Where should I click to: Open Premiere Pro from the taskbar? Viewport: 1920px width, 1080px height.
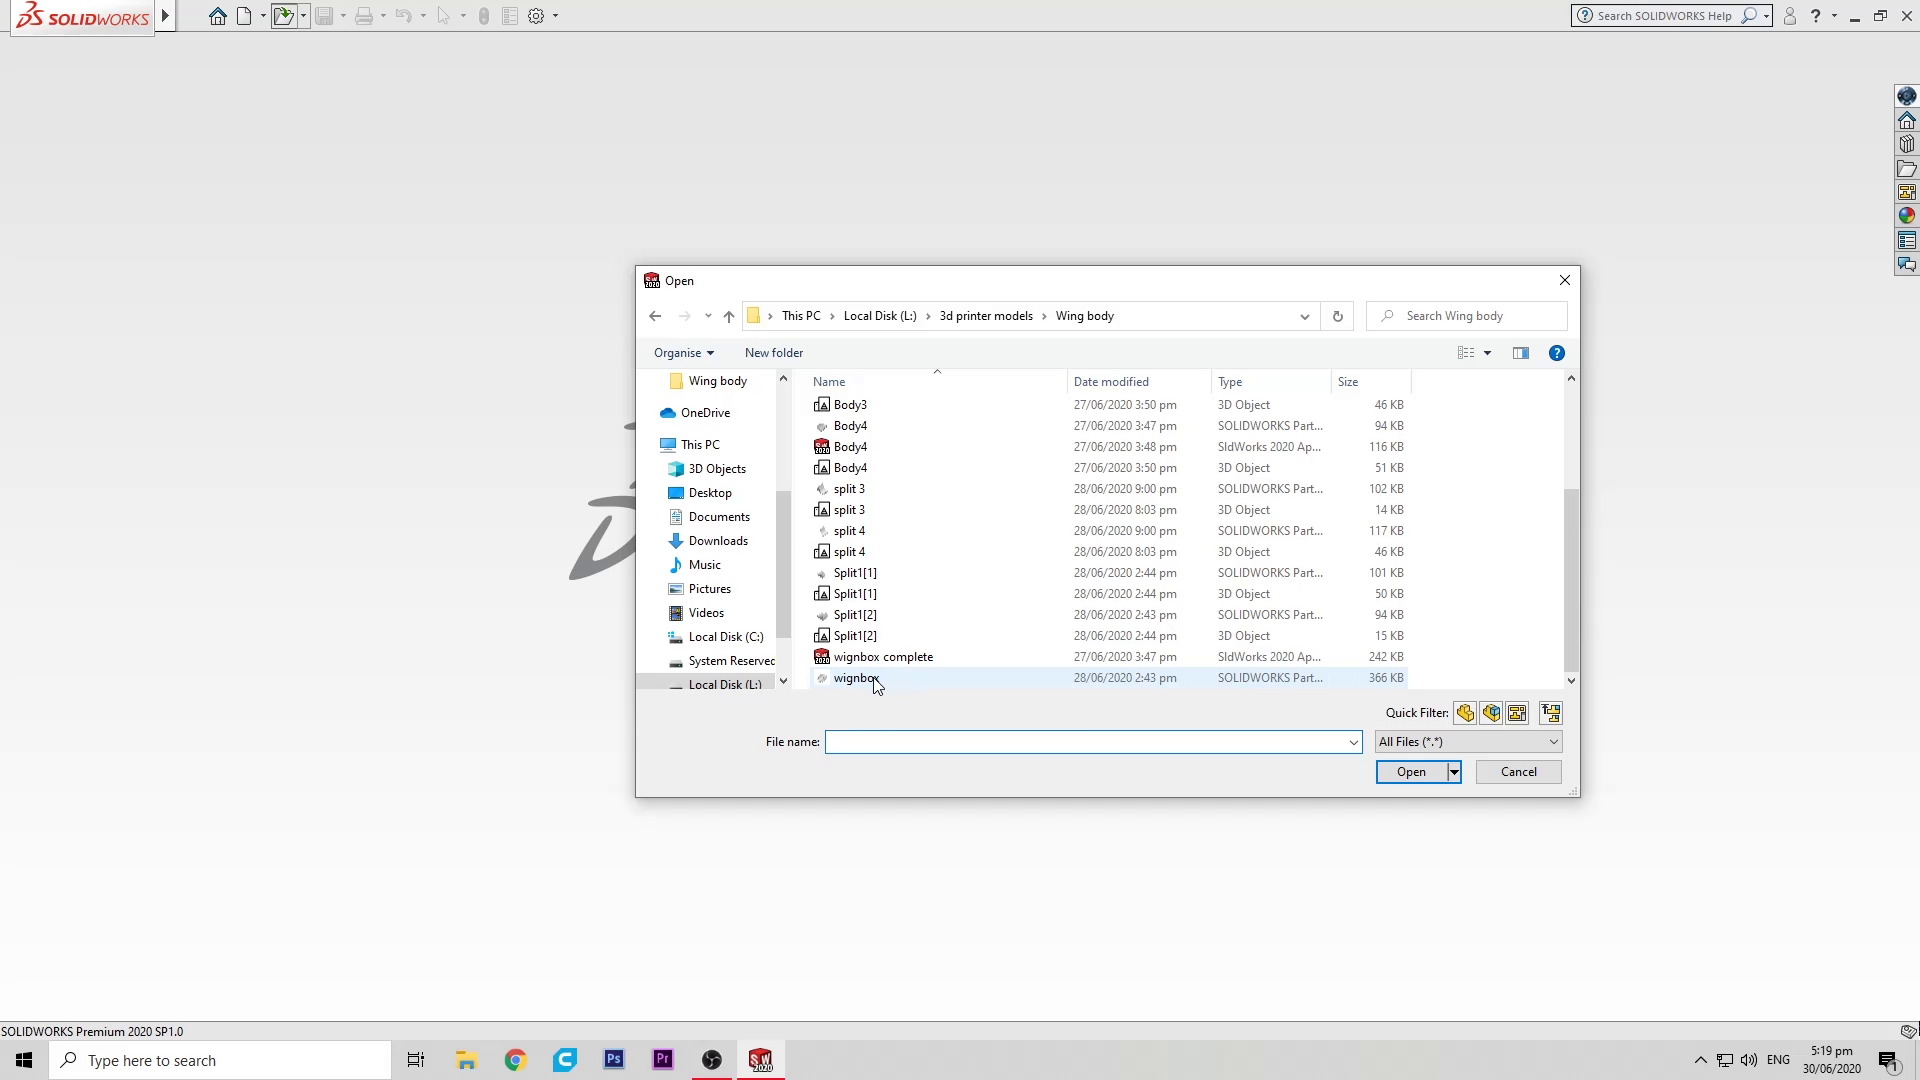coord(663,1060)
